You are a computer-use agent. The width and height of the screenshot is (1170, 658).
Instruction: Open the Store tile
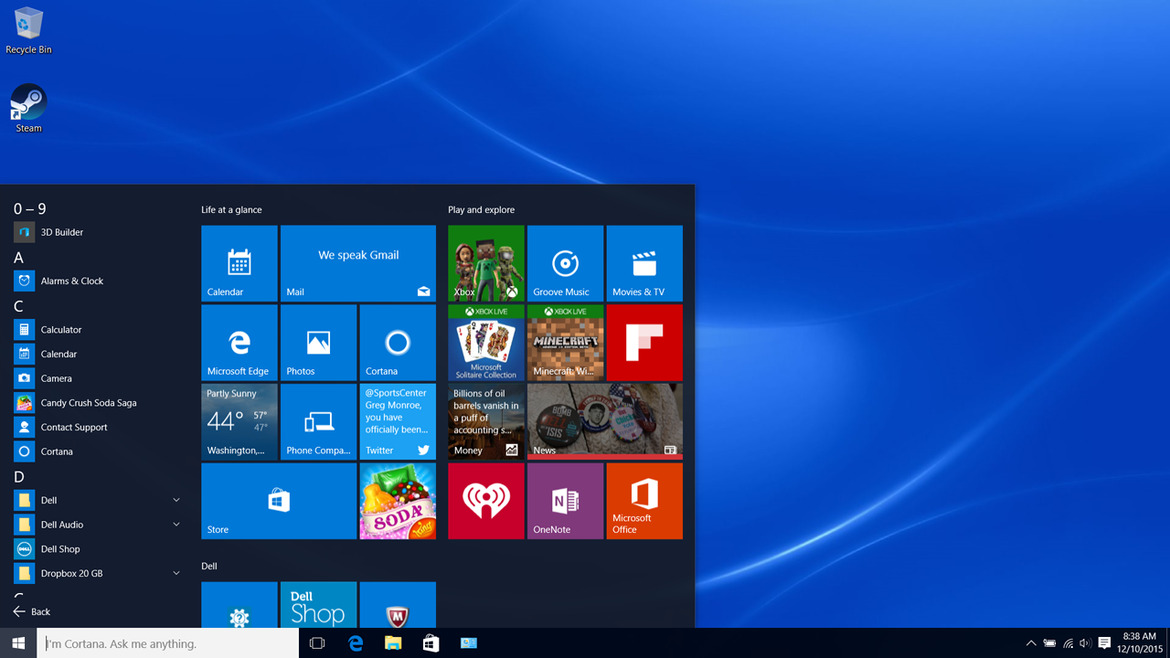(x=279, y=501)
